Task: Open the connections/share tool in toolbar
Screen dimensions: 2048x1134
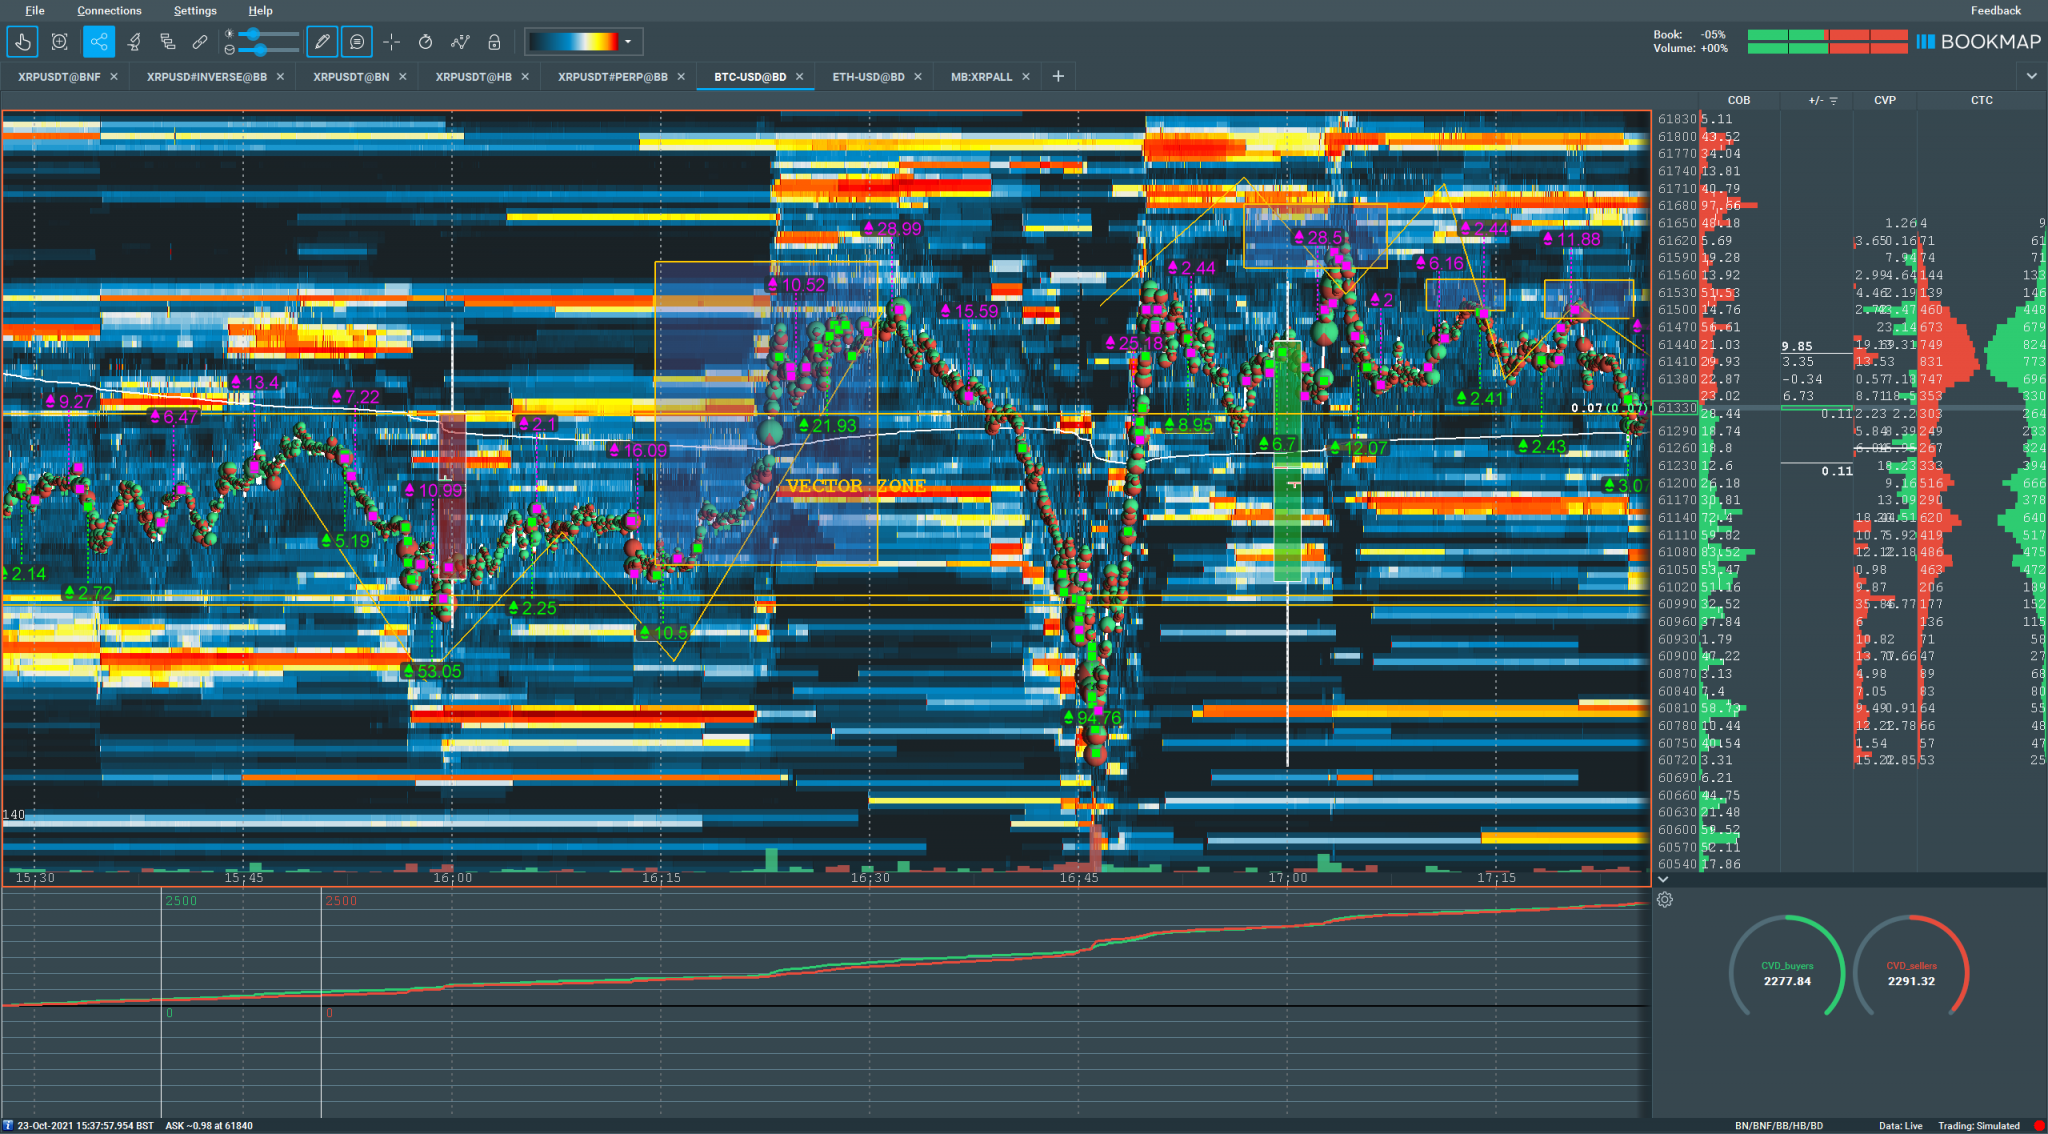Action: tap(97, 42)
